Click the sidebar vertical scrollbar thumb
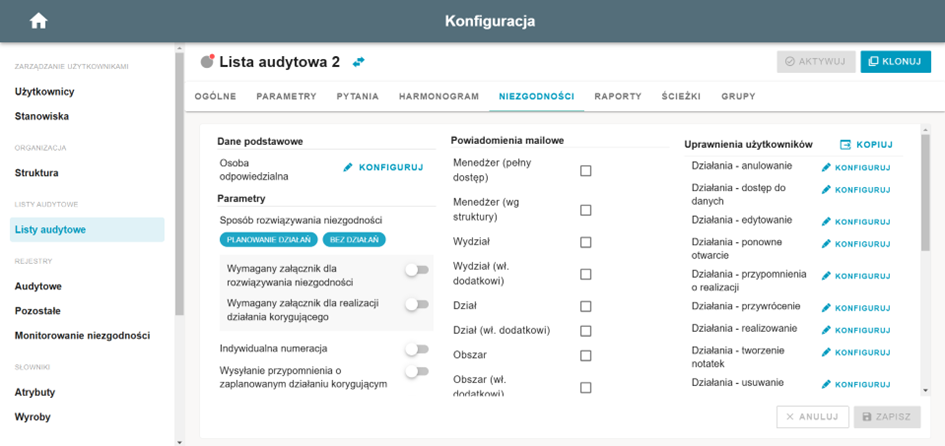 179,184
